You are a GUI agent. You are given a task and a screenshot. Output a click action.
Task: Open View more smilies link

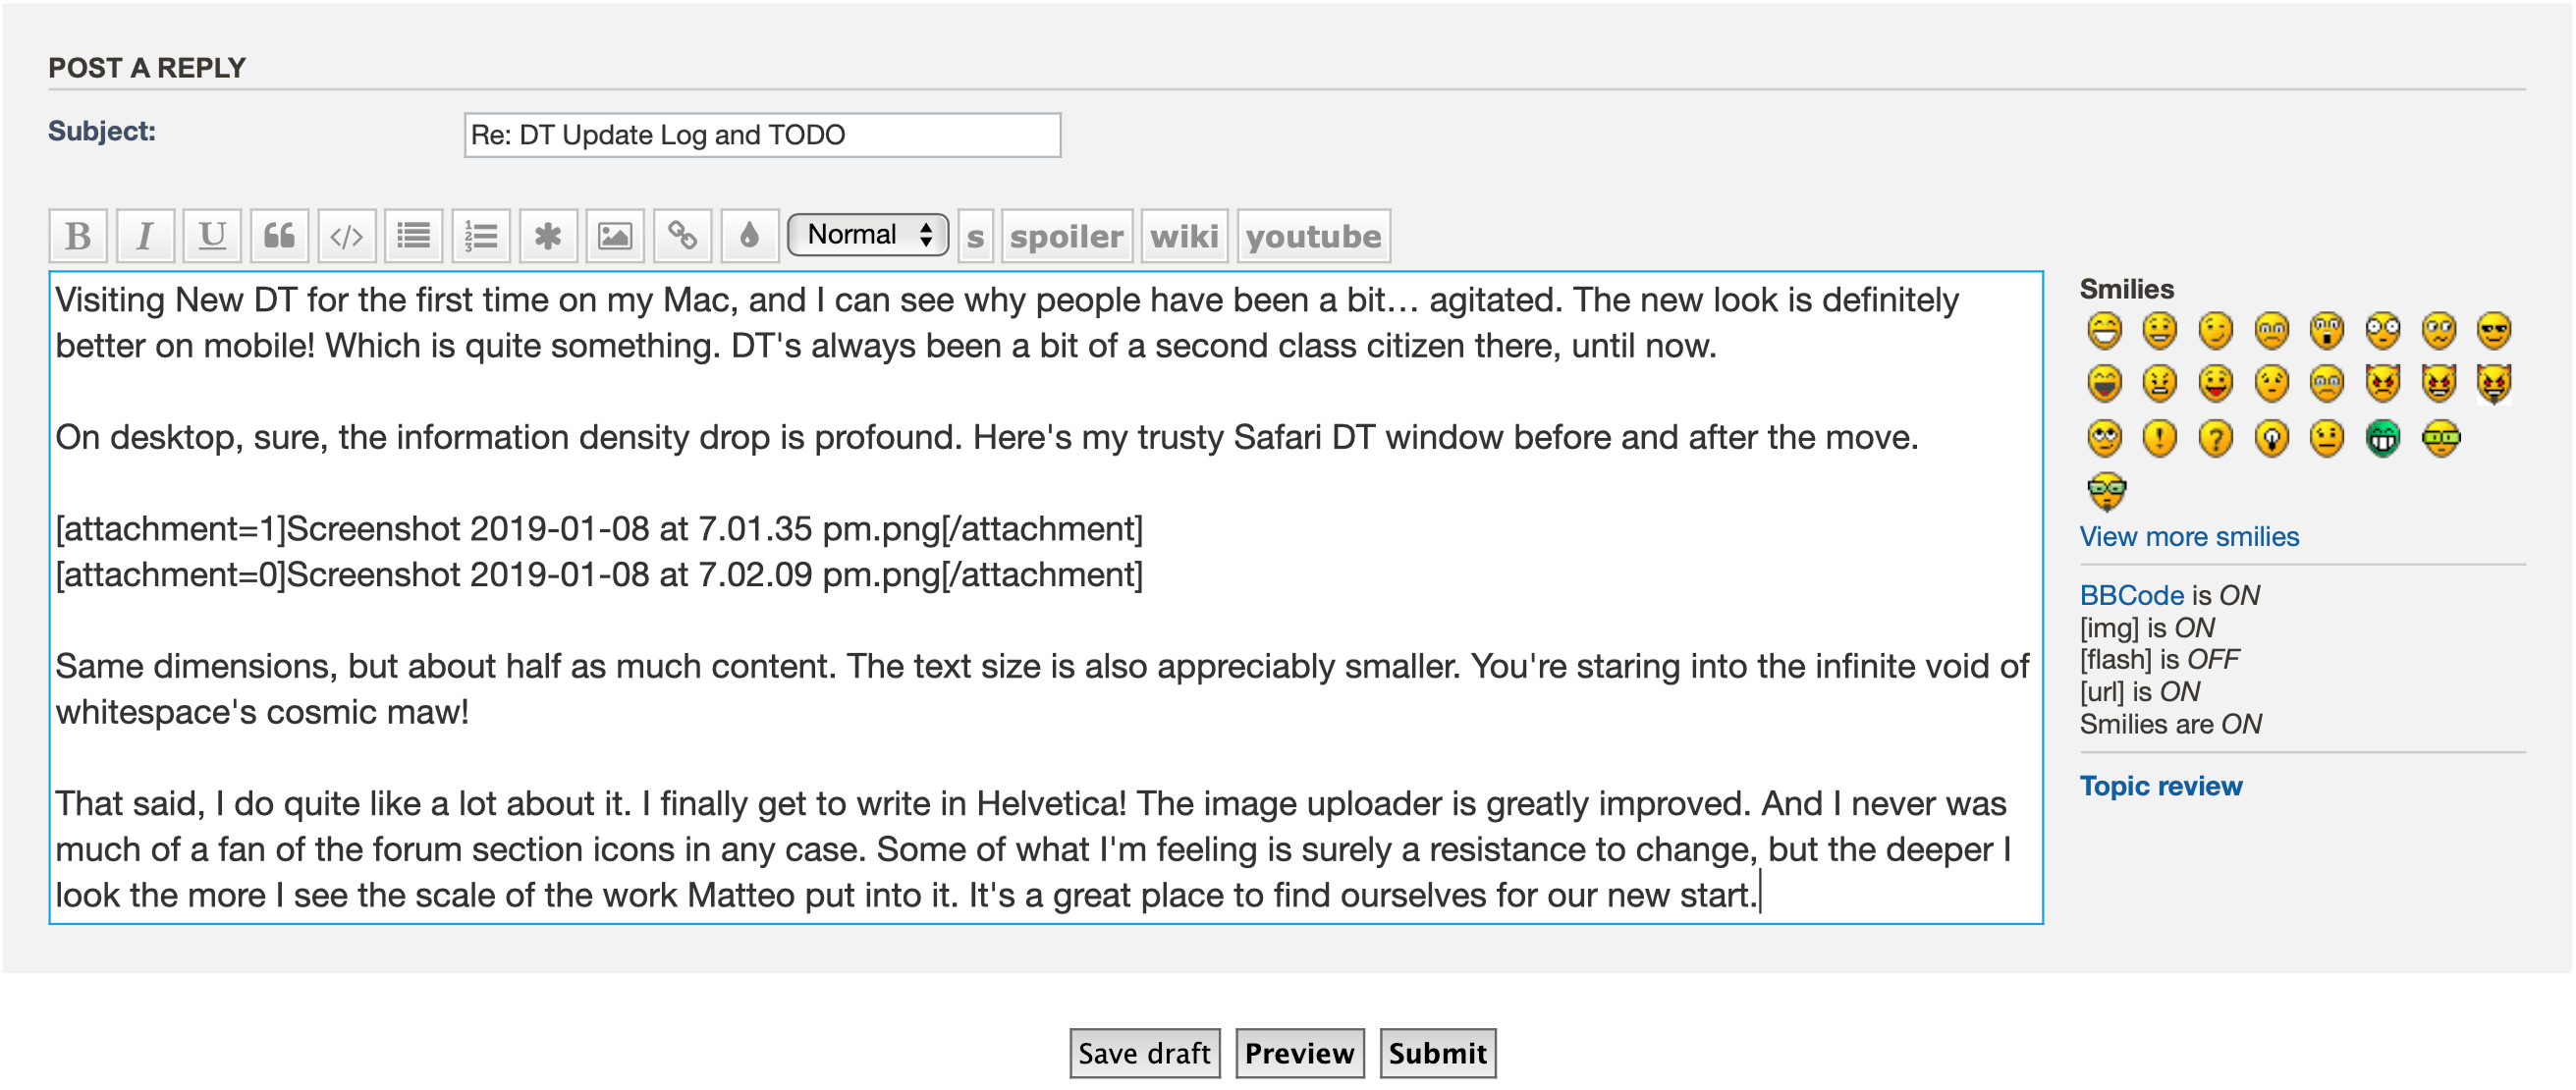(x=2188, y=537)
